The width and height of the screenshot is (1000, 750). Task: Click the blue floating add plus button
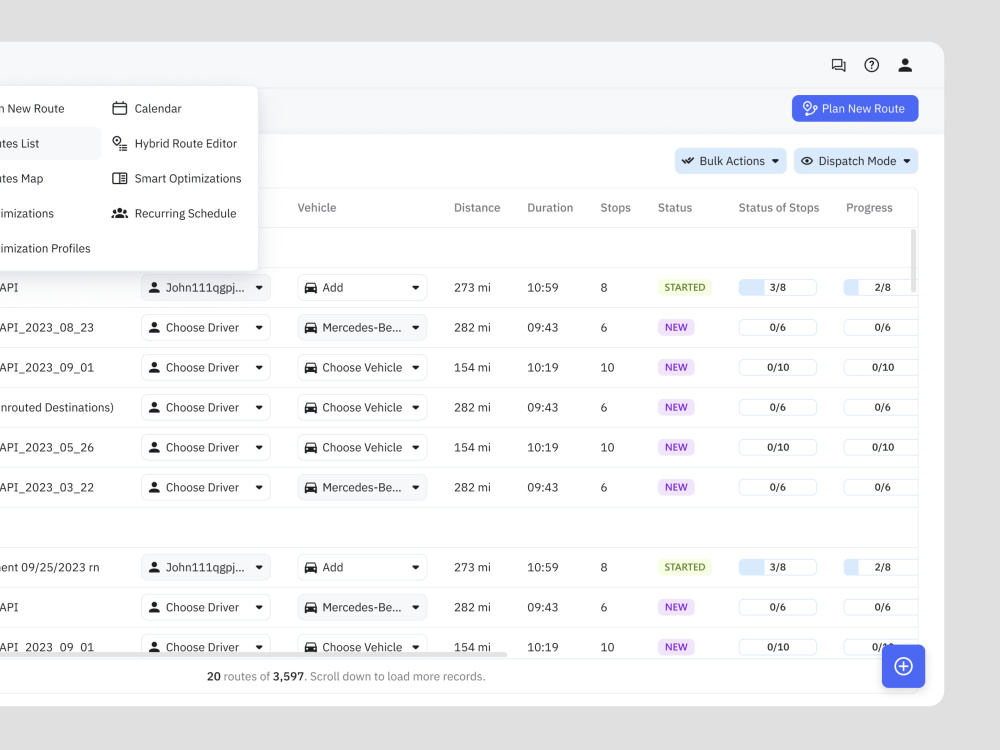[x=903, y=666]
